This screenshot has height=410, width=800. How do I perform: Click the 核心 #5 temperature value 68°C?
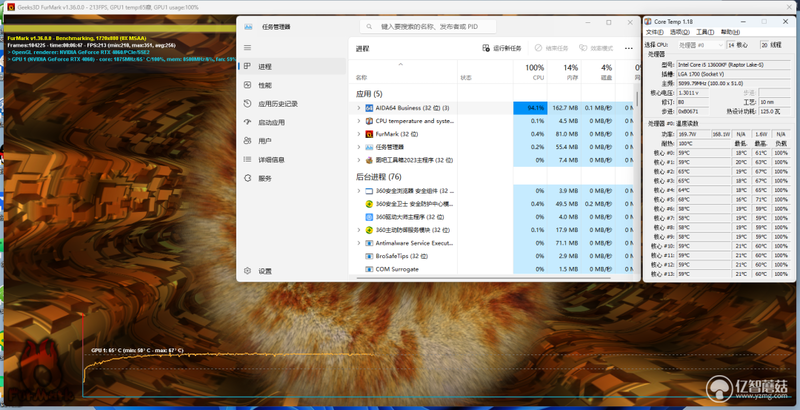[704, 199]
